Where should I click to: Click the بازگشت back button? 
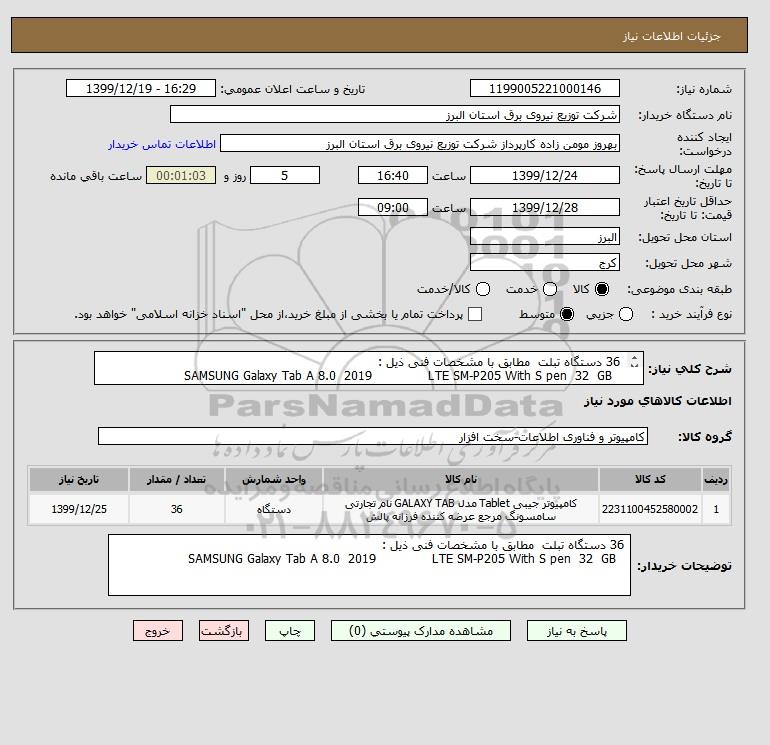(224, 631)
